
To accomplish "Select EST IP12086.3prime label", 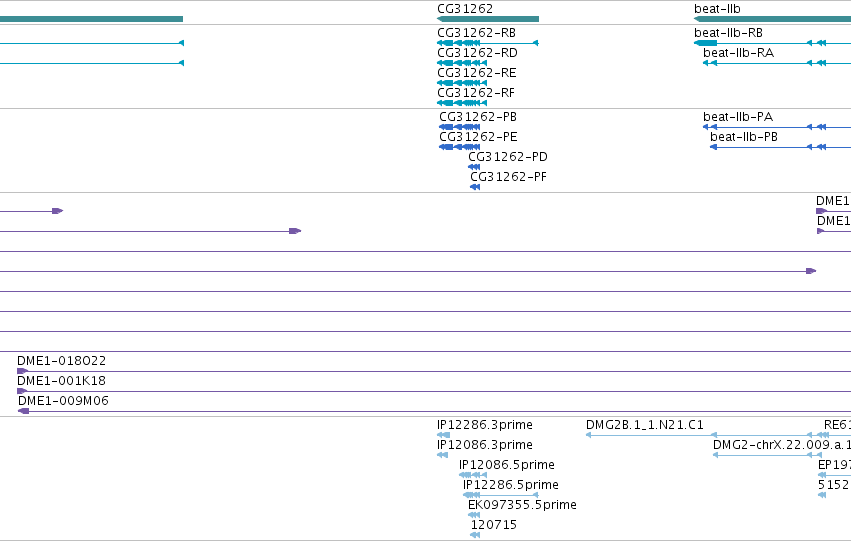I will tap(485, 445).
